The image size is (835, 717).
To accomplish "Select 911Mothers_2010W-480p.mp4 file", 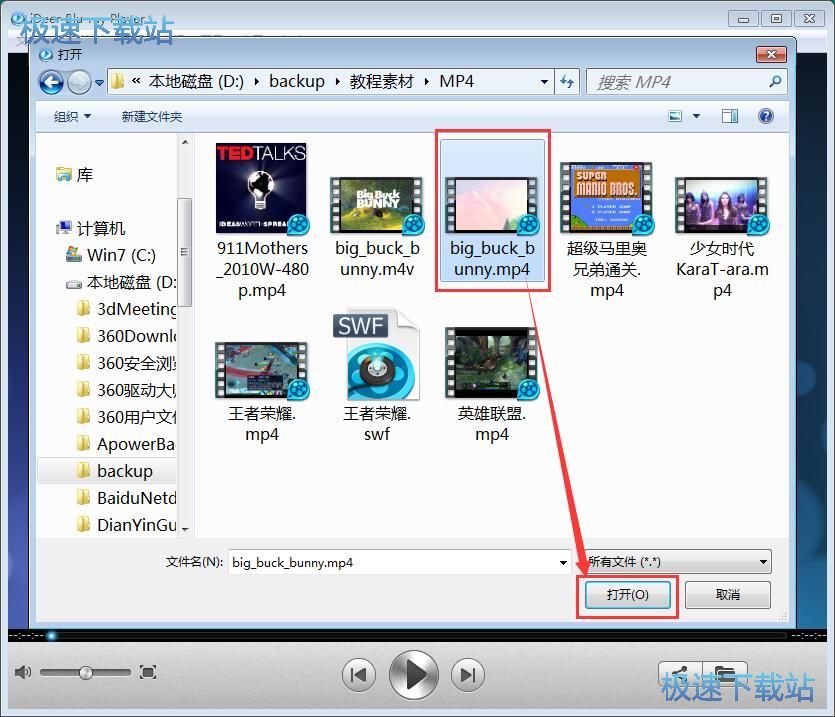I will (x=261, y=222).
